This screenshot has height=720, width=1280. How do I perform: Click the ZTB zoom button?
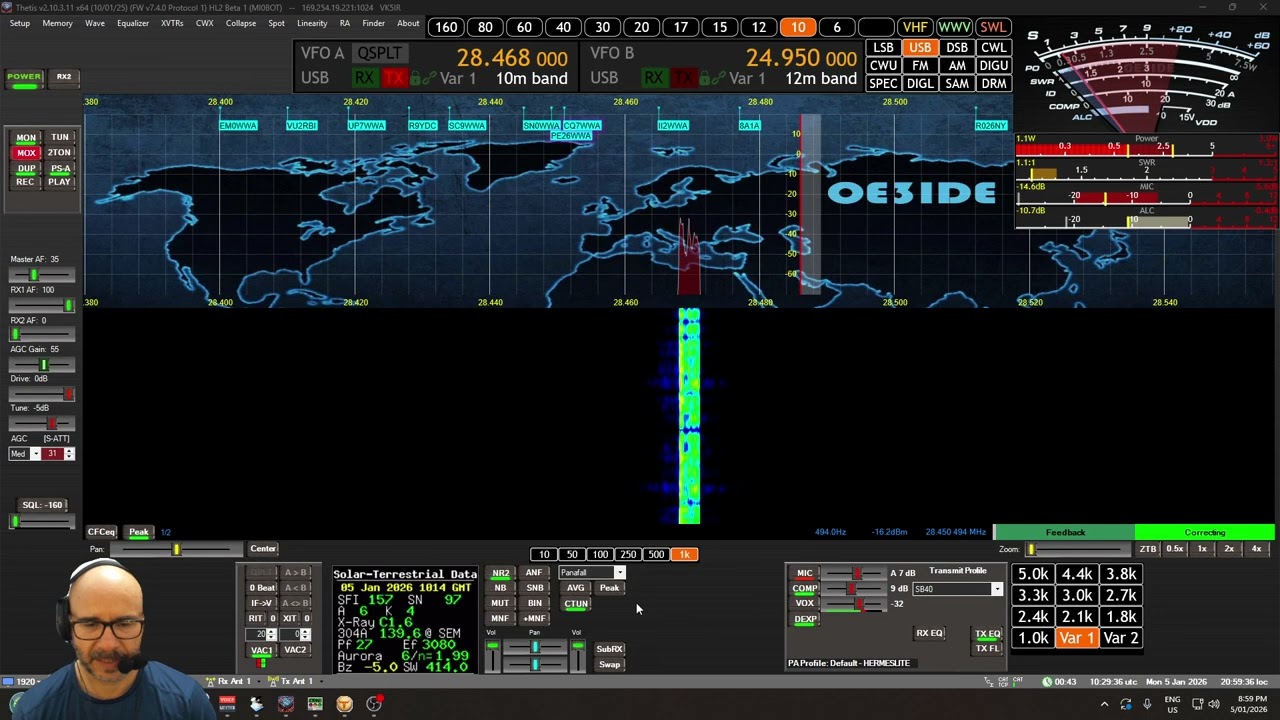pyautogui.click(x=1148, y=549)
